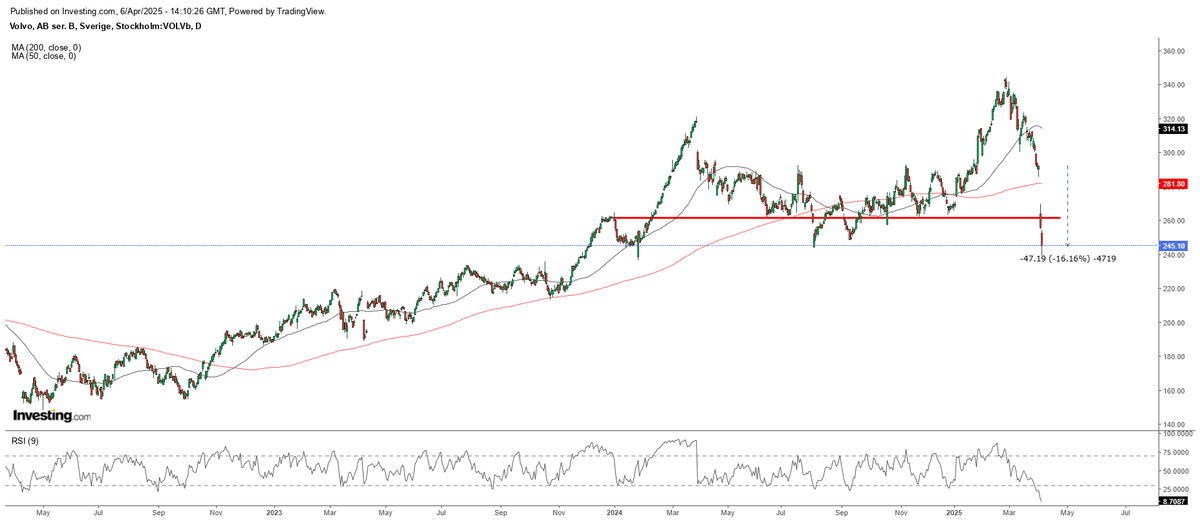1200x521 pixels.
Task: Click the 300.00 price axis label
Action: coord(1173,153)
